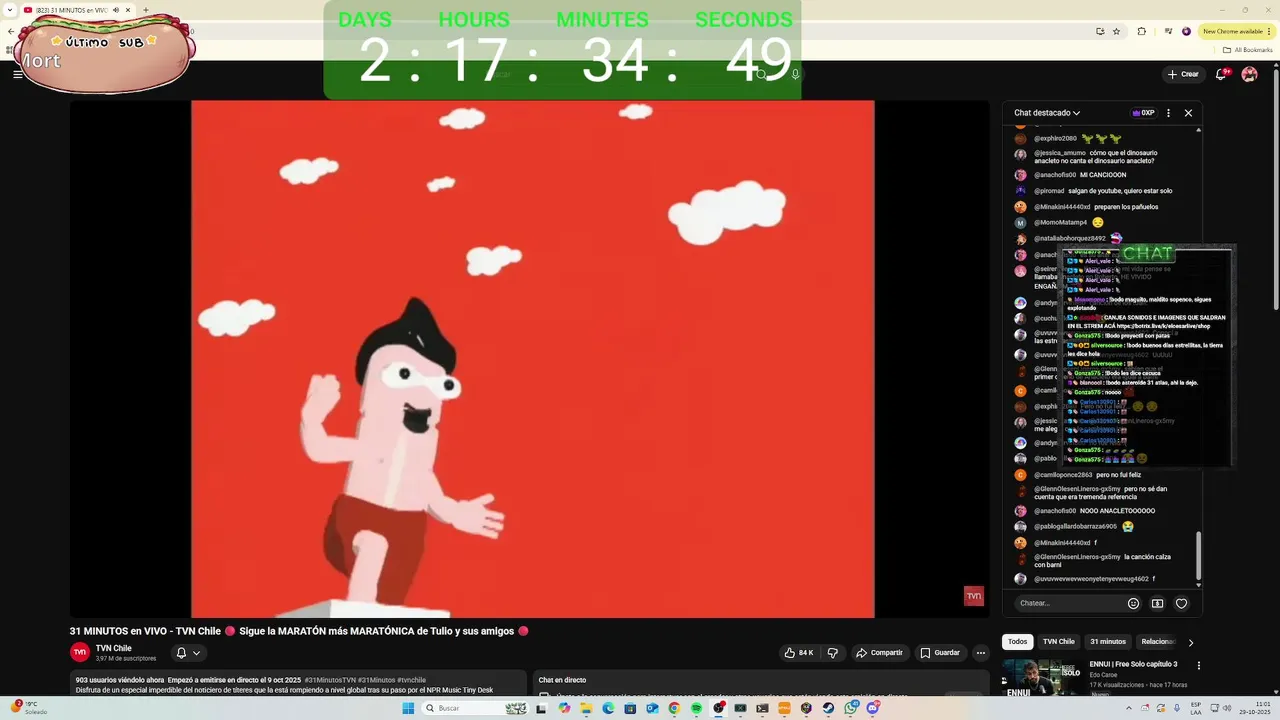Click the live chat scrollbar
Screen dimensions: 1280x720
tap(1198, 555)
